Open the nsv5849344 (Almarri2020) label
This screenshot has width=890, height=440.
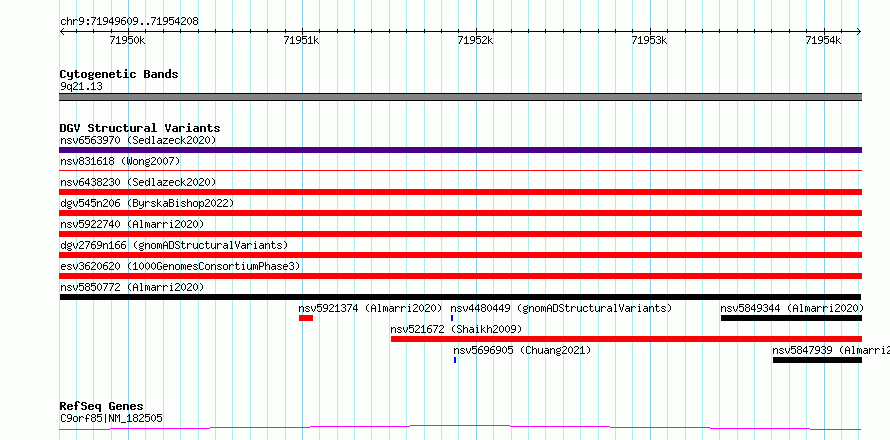[792, 308]
